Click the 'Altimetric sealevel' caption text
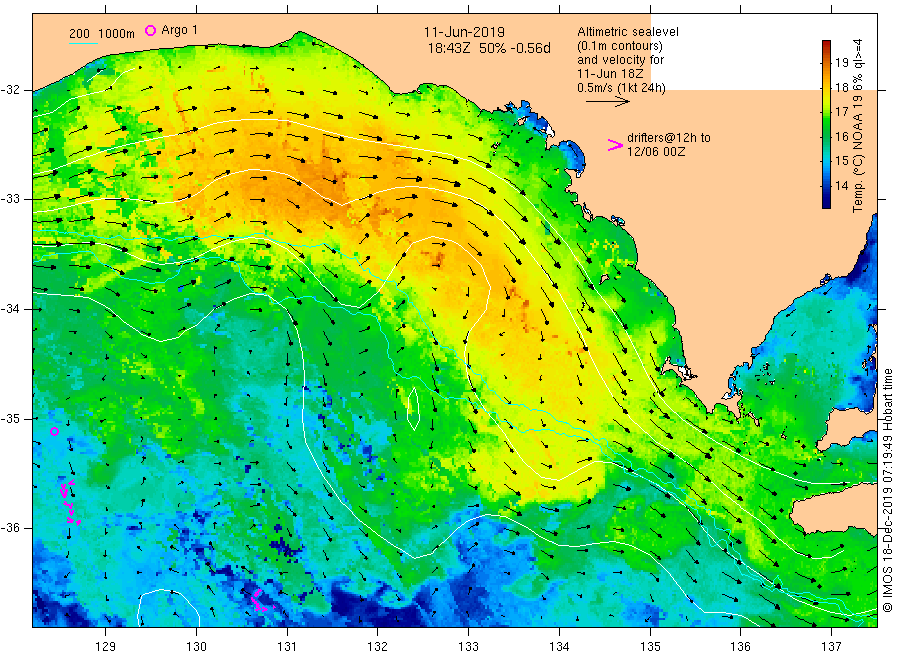This screenshot has height=660, width=900. [628, 32]
